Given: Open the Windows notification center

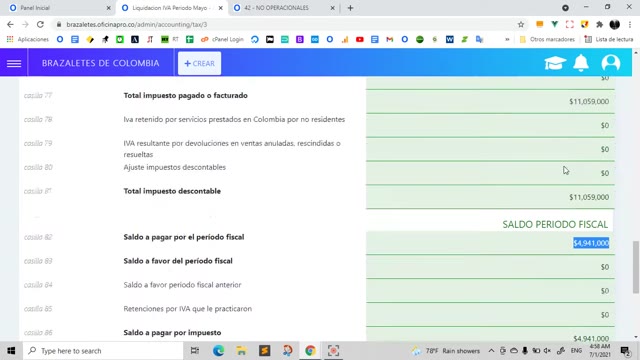Looking at the screenshot, I should click(625, 351).
